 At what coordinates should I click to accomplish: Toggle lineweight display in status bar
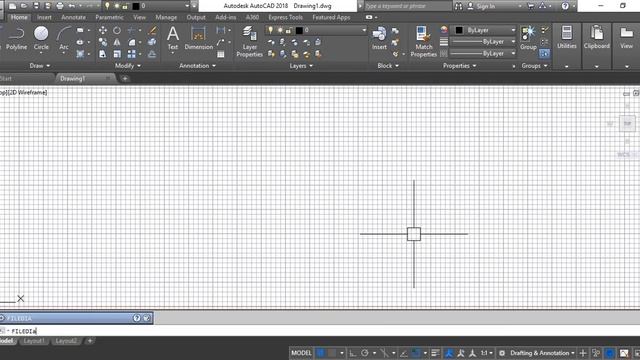(x=435, y=353)
